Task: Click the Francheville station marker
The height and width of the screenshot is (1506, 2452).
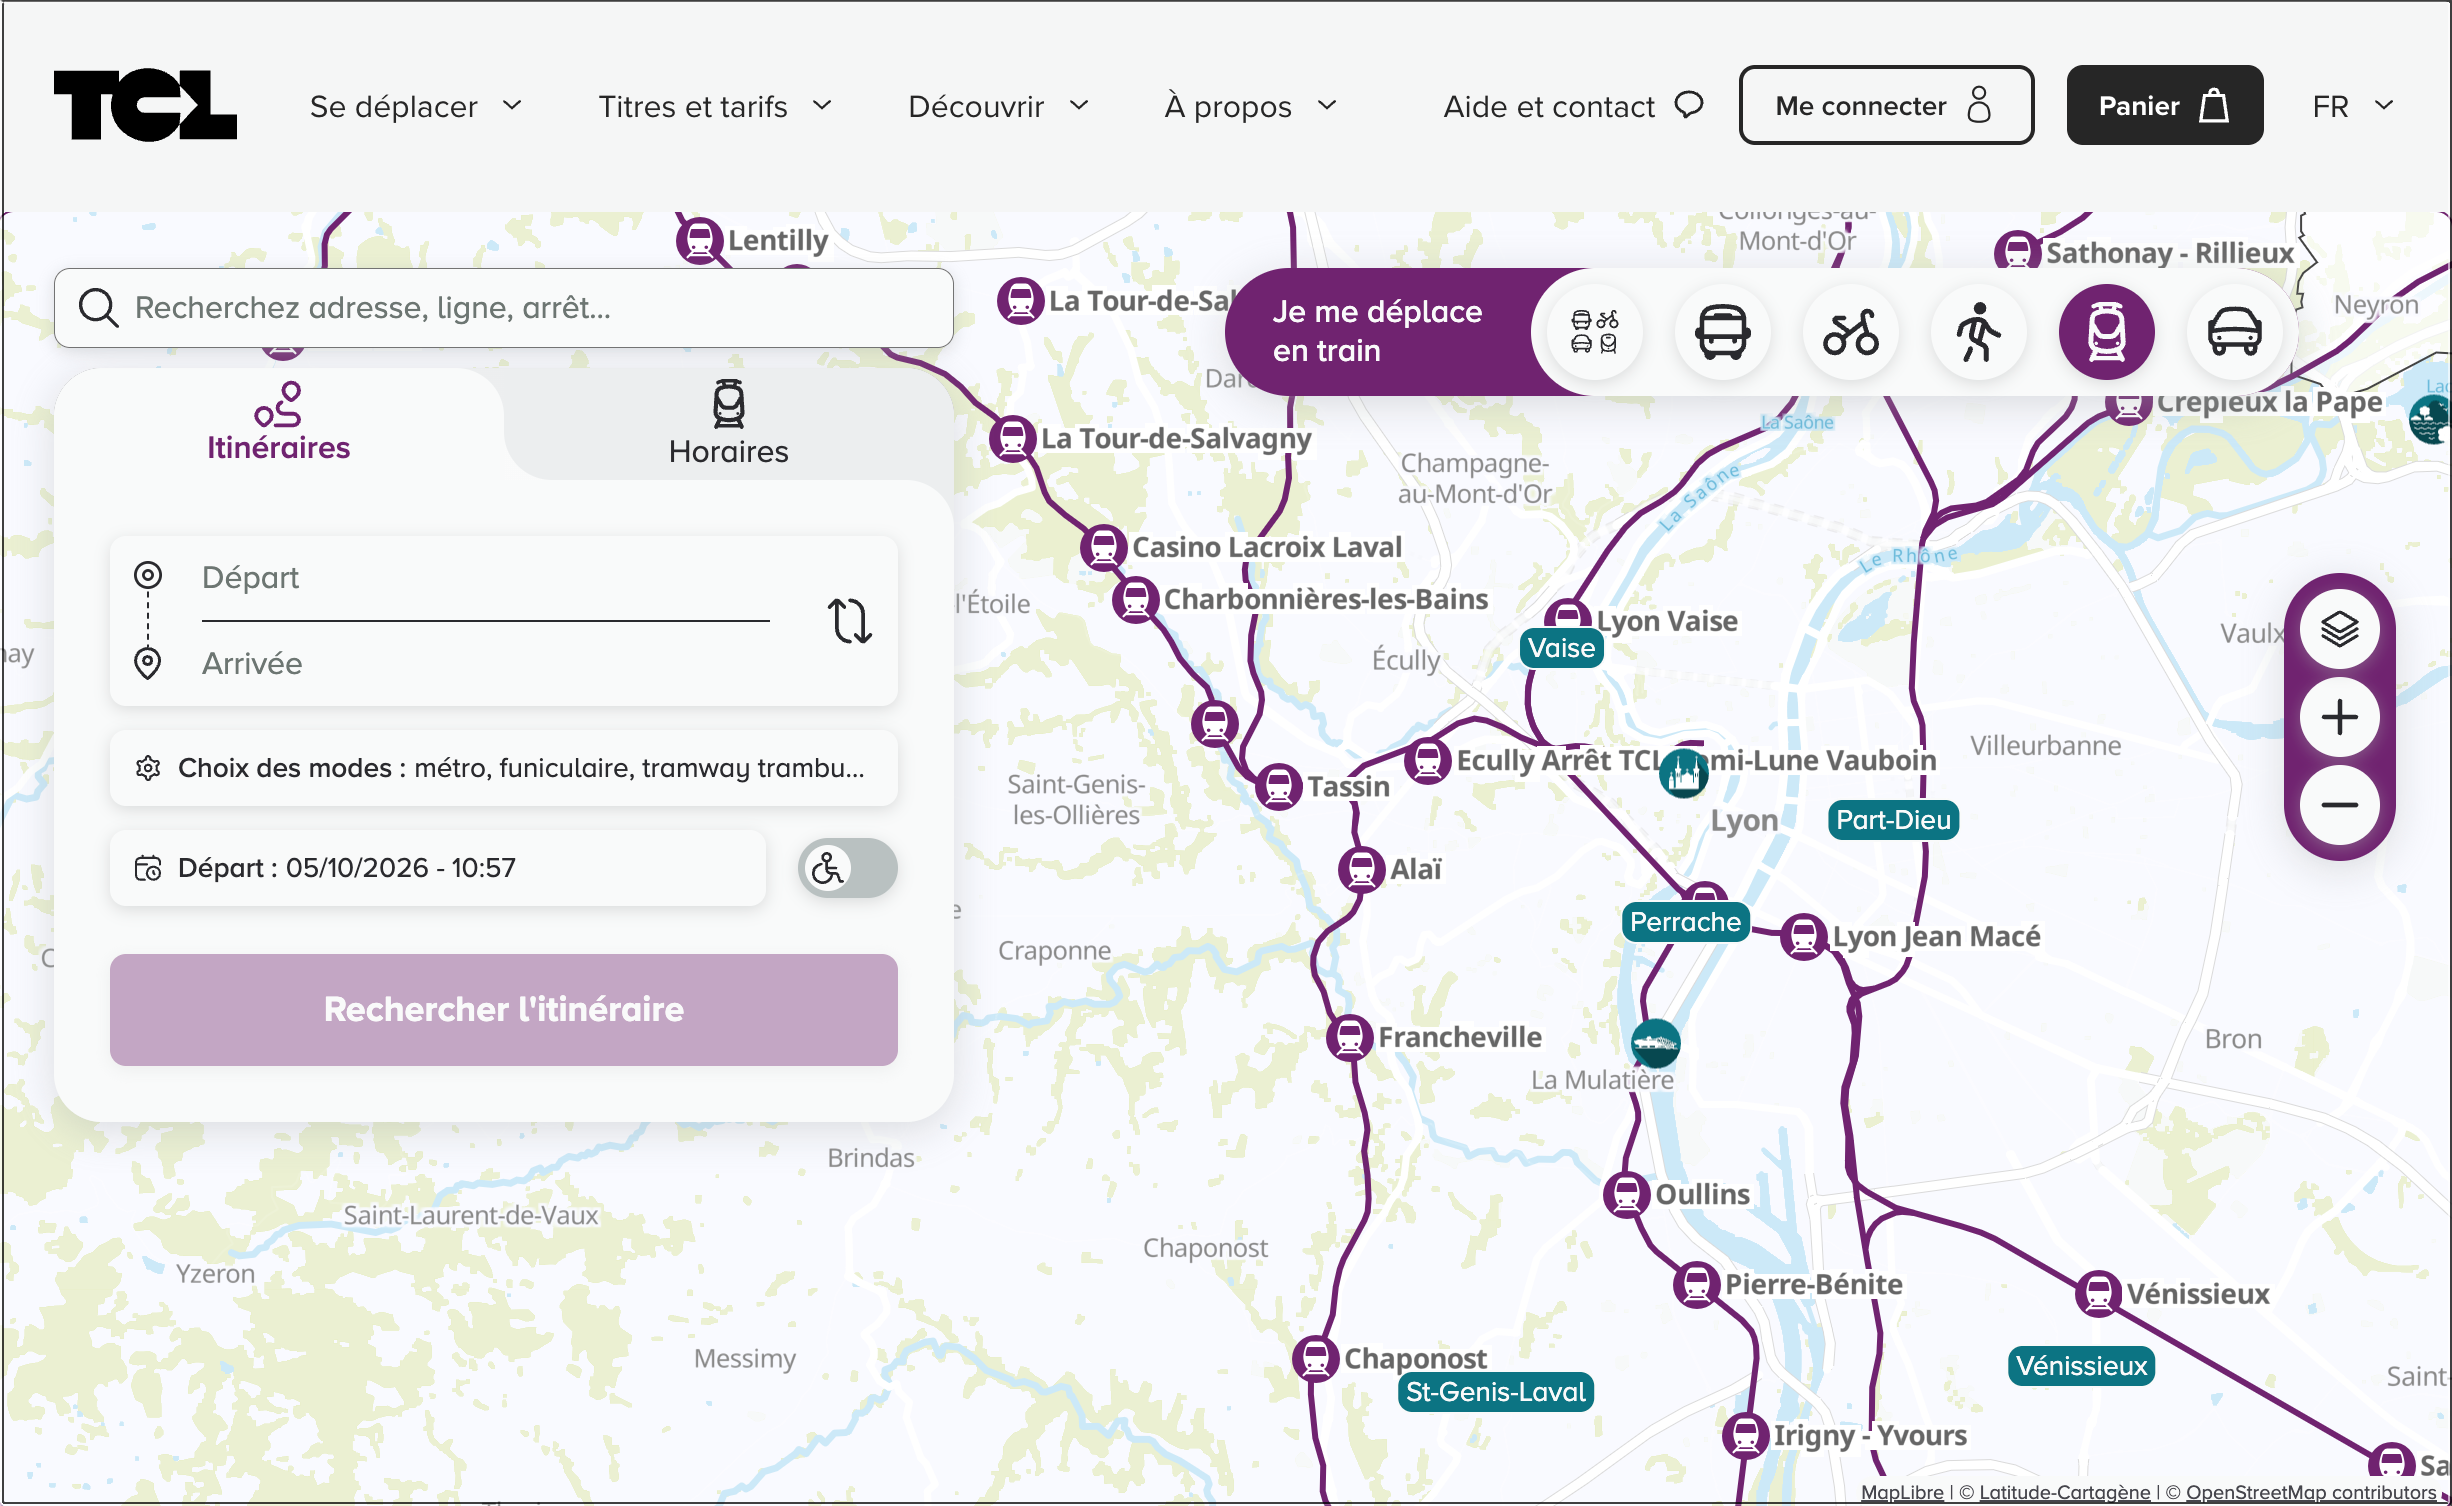Action: pyautogui.click(x=1349, y=1038)
